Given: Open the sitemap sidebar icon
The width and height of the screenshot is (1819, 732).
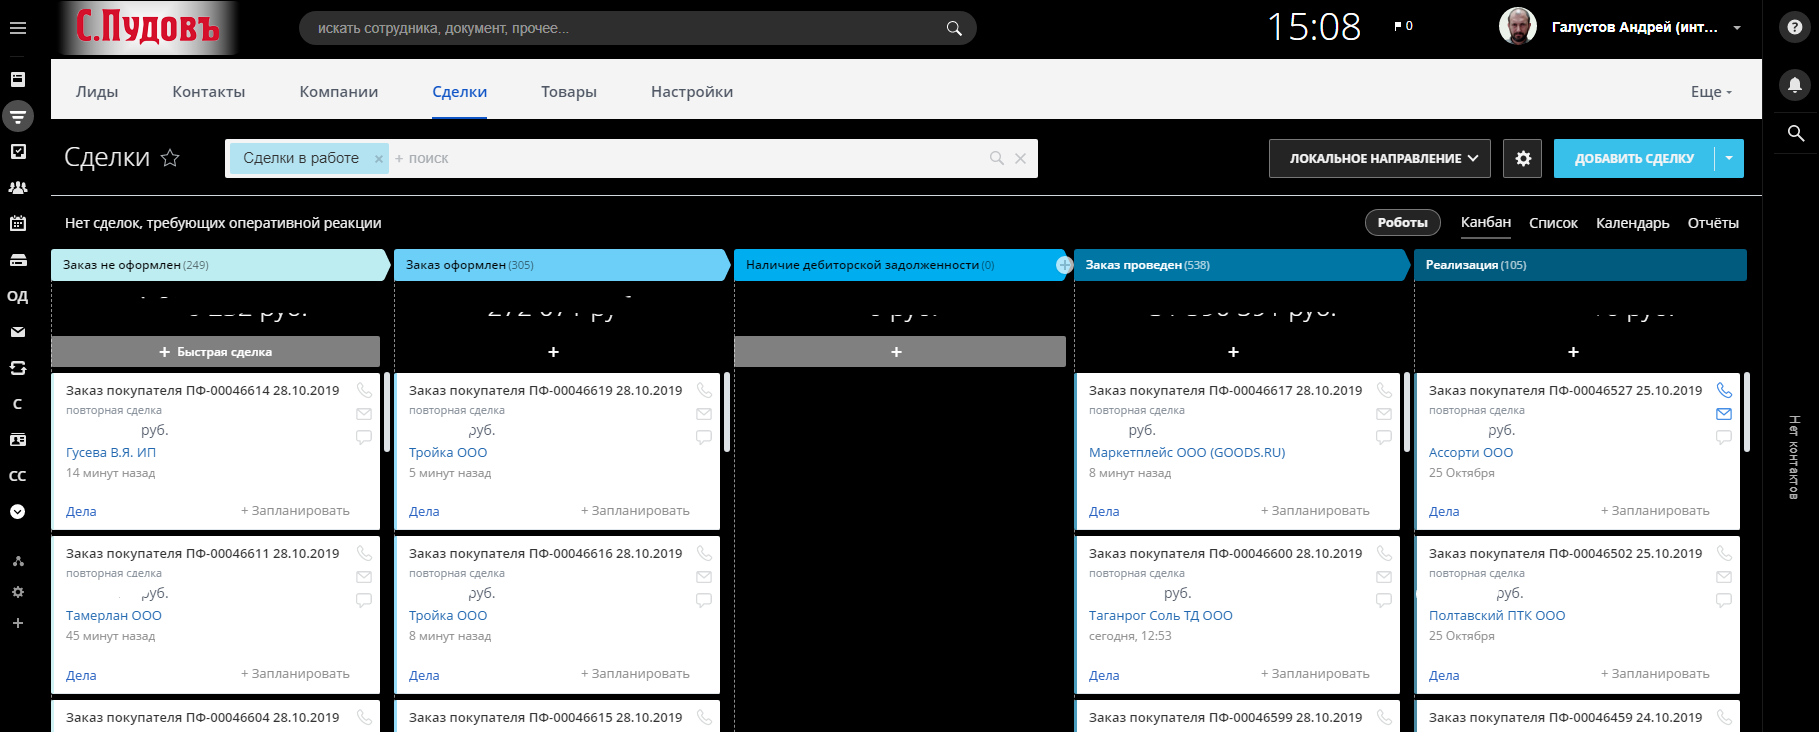Looking at the screenshot, I should click(x=18, y=561).
